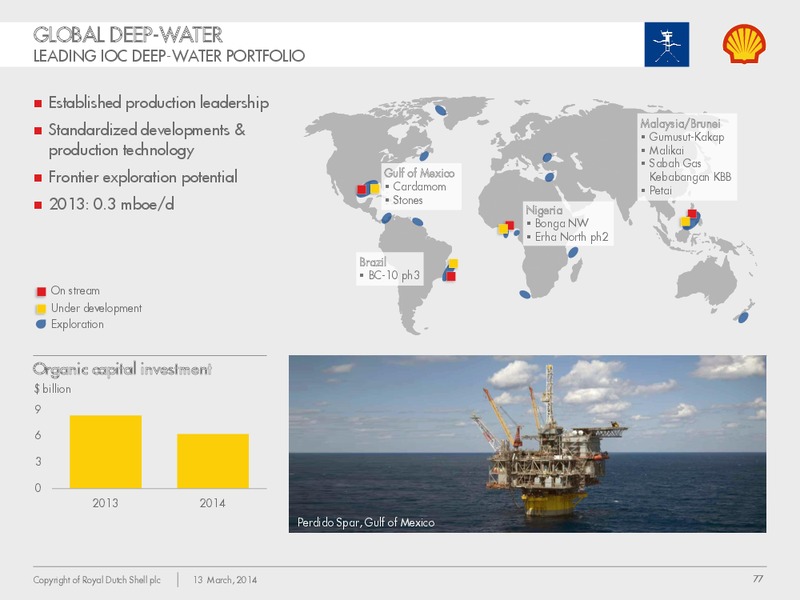Click the blue deep-water platform icon

coord(666,44)
